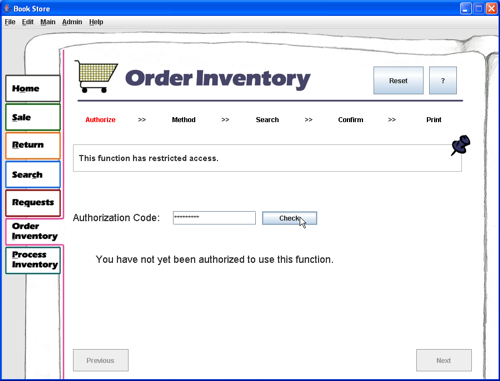The image size is (500, 381).
Task: Click the Reset button
Action: [x=398, y=80]
